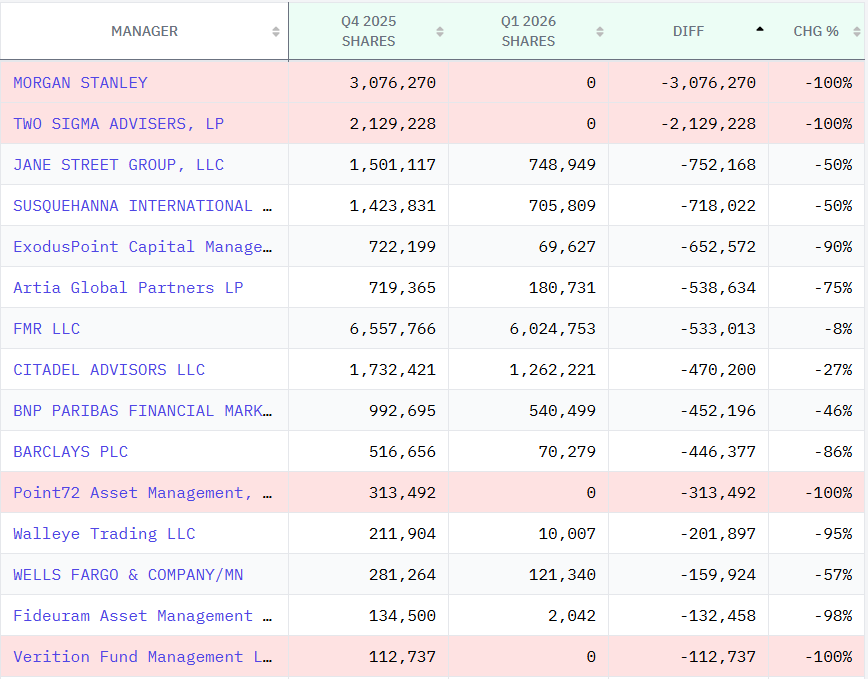Image resolution: width=868 pixels, height=679 pixels.
Task: Select ExodusPoint change -90%
Action: click(833, 246)
